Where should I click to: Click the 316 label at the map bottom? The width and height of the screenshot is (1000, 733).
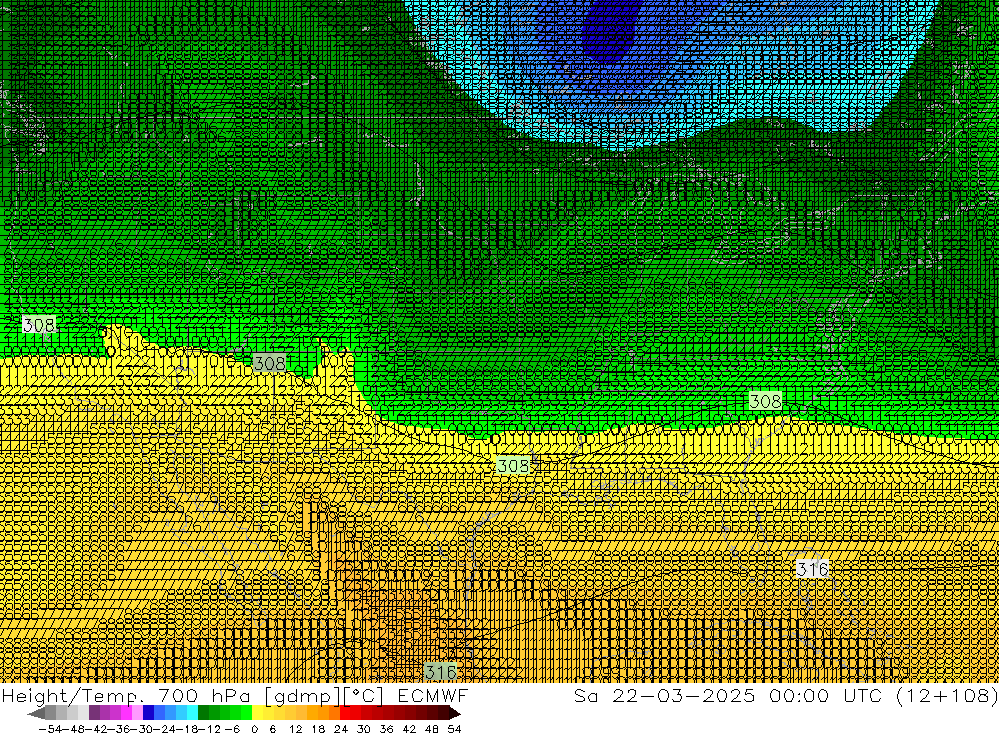coord(441,672)
